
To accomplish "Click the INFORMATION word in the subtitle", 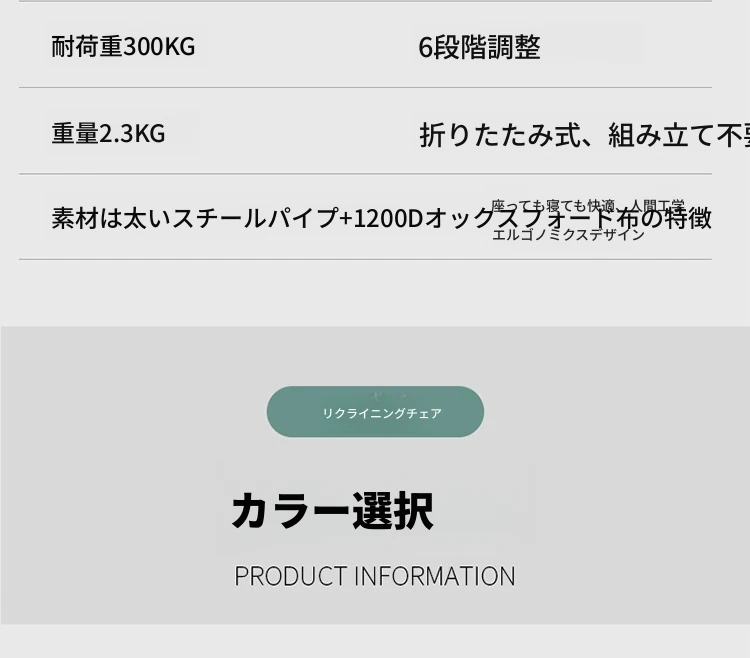I will click(x=435, y=576).
